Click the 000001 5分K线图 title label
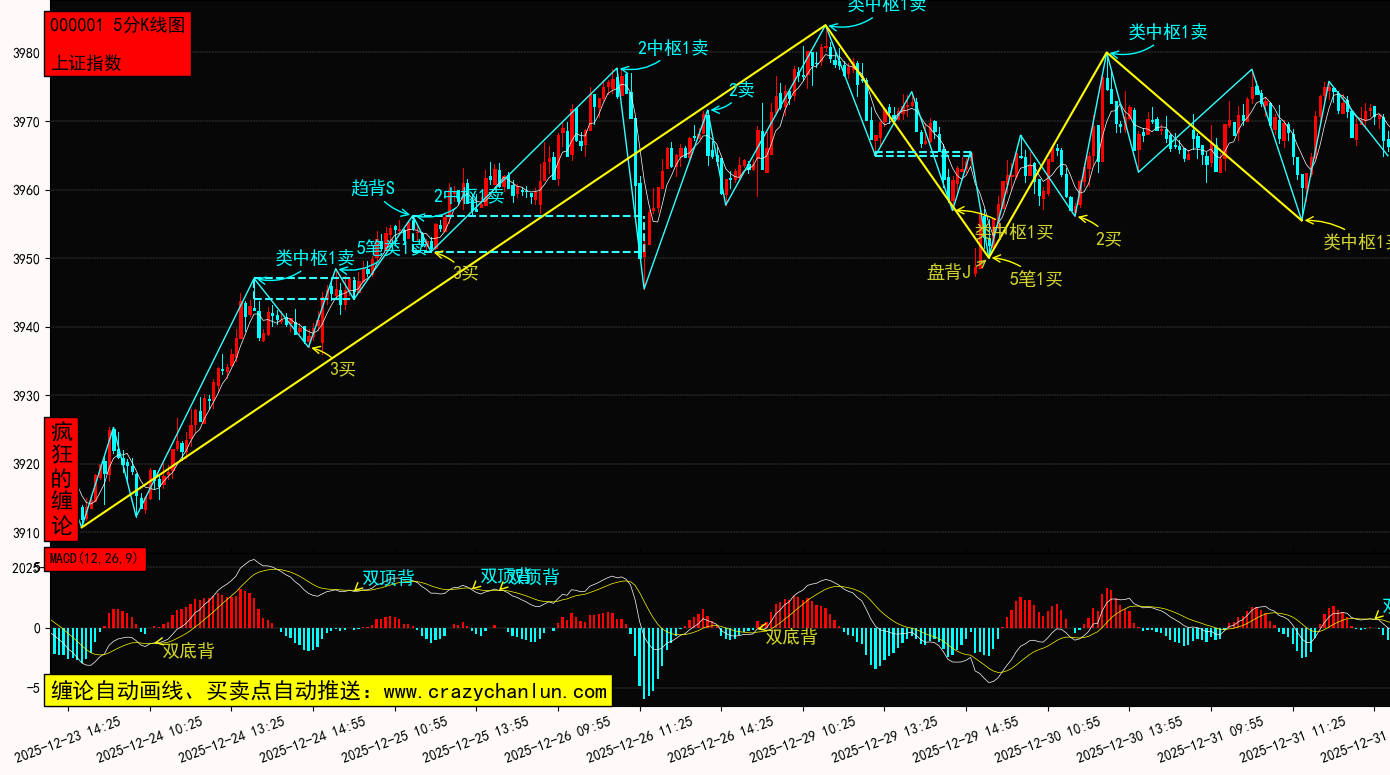Viewport: 1390px width, 775px height. (117, 26)
